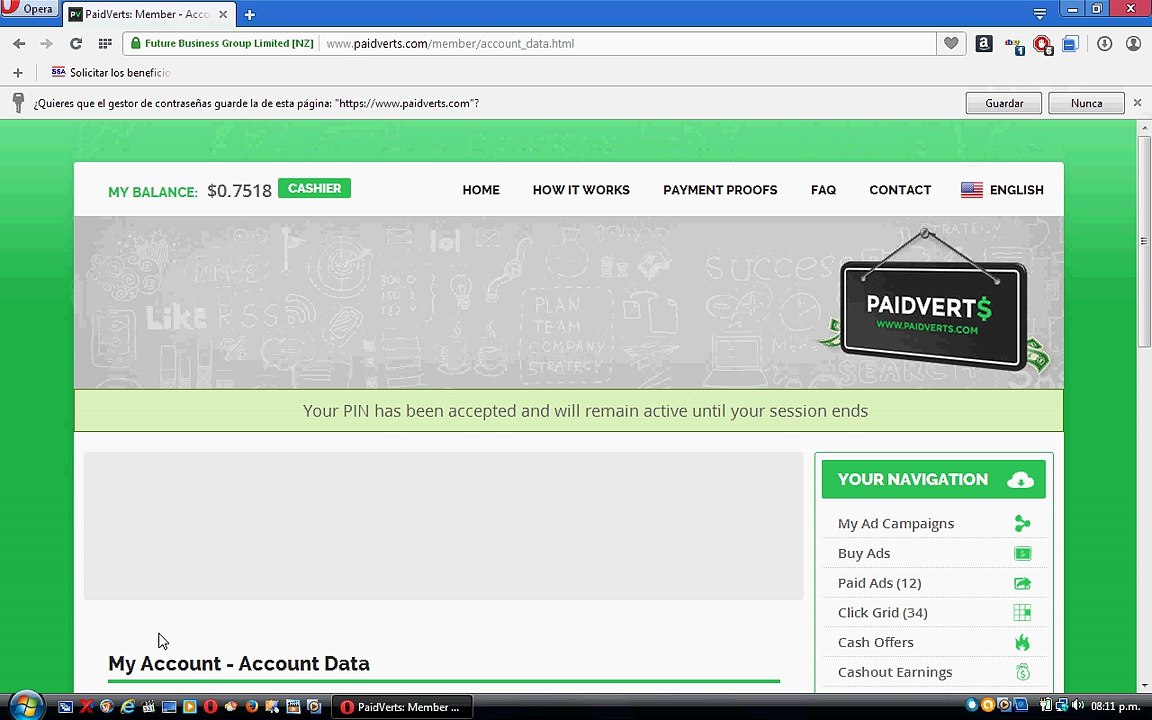
Task: Click the page vertical scrollbar thumb
Action: [x=1144, y=240]
